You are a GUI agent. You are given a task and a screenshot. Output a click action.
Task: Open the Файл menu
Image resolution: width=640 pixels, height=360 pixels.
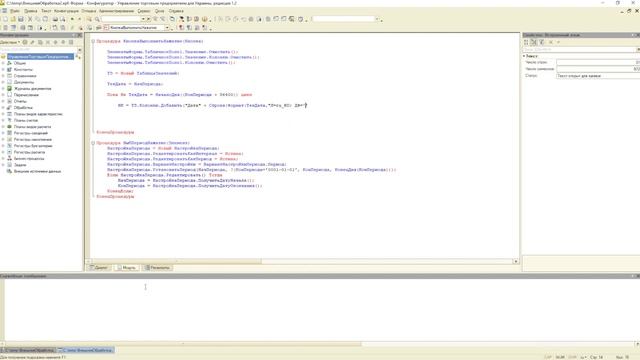coord(15,11)
